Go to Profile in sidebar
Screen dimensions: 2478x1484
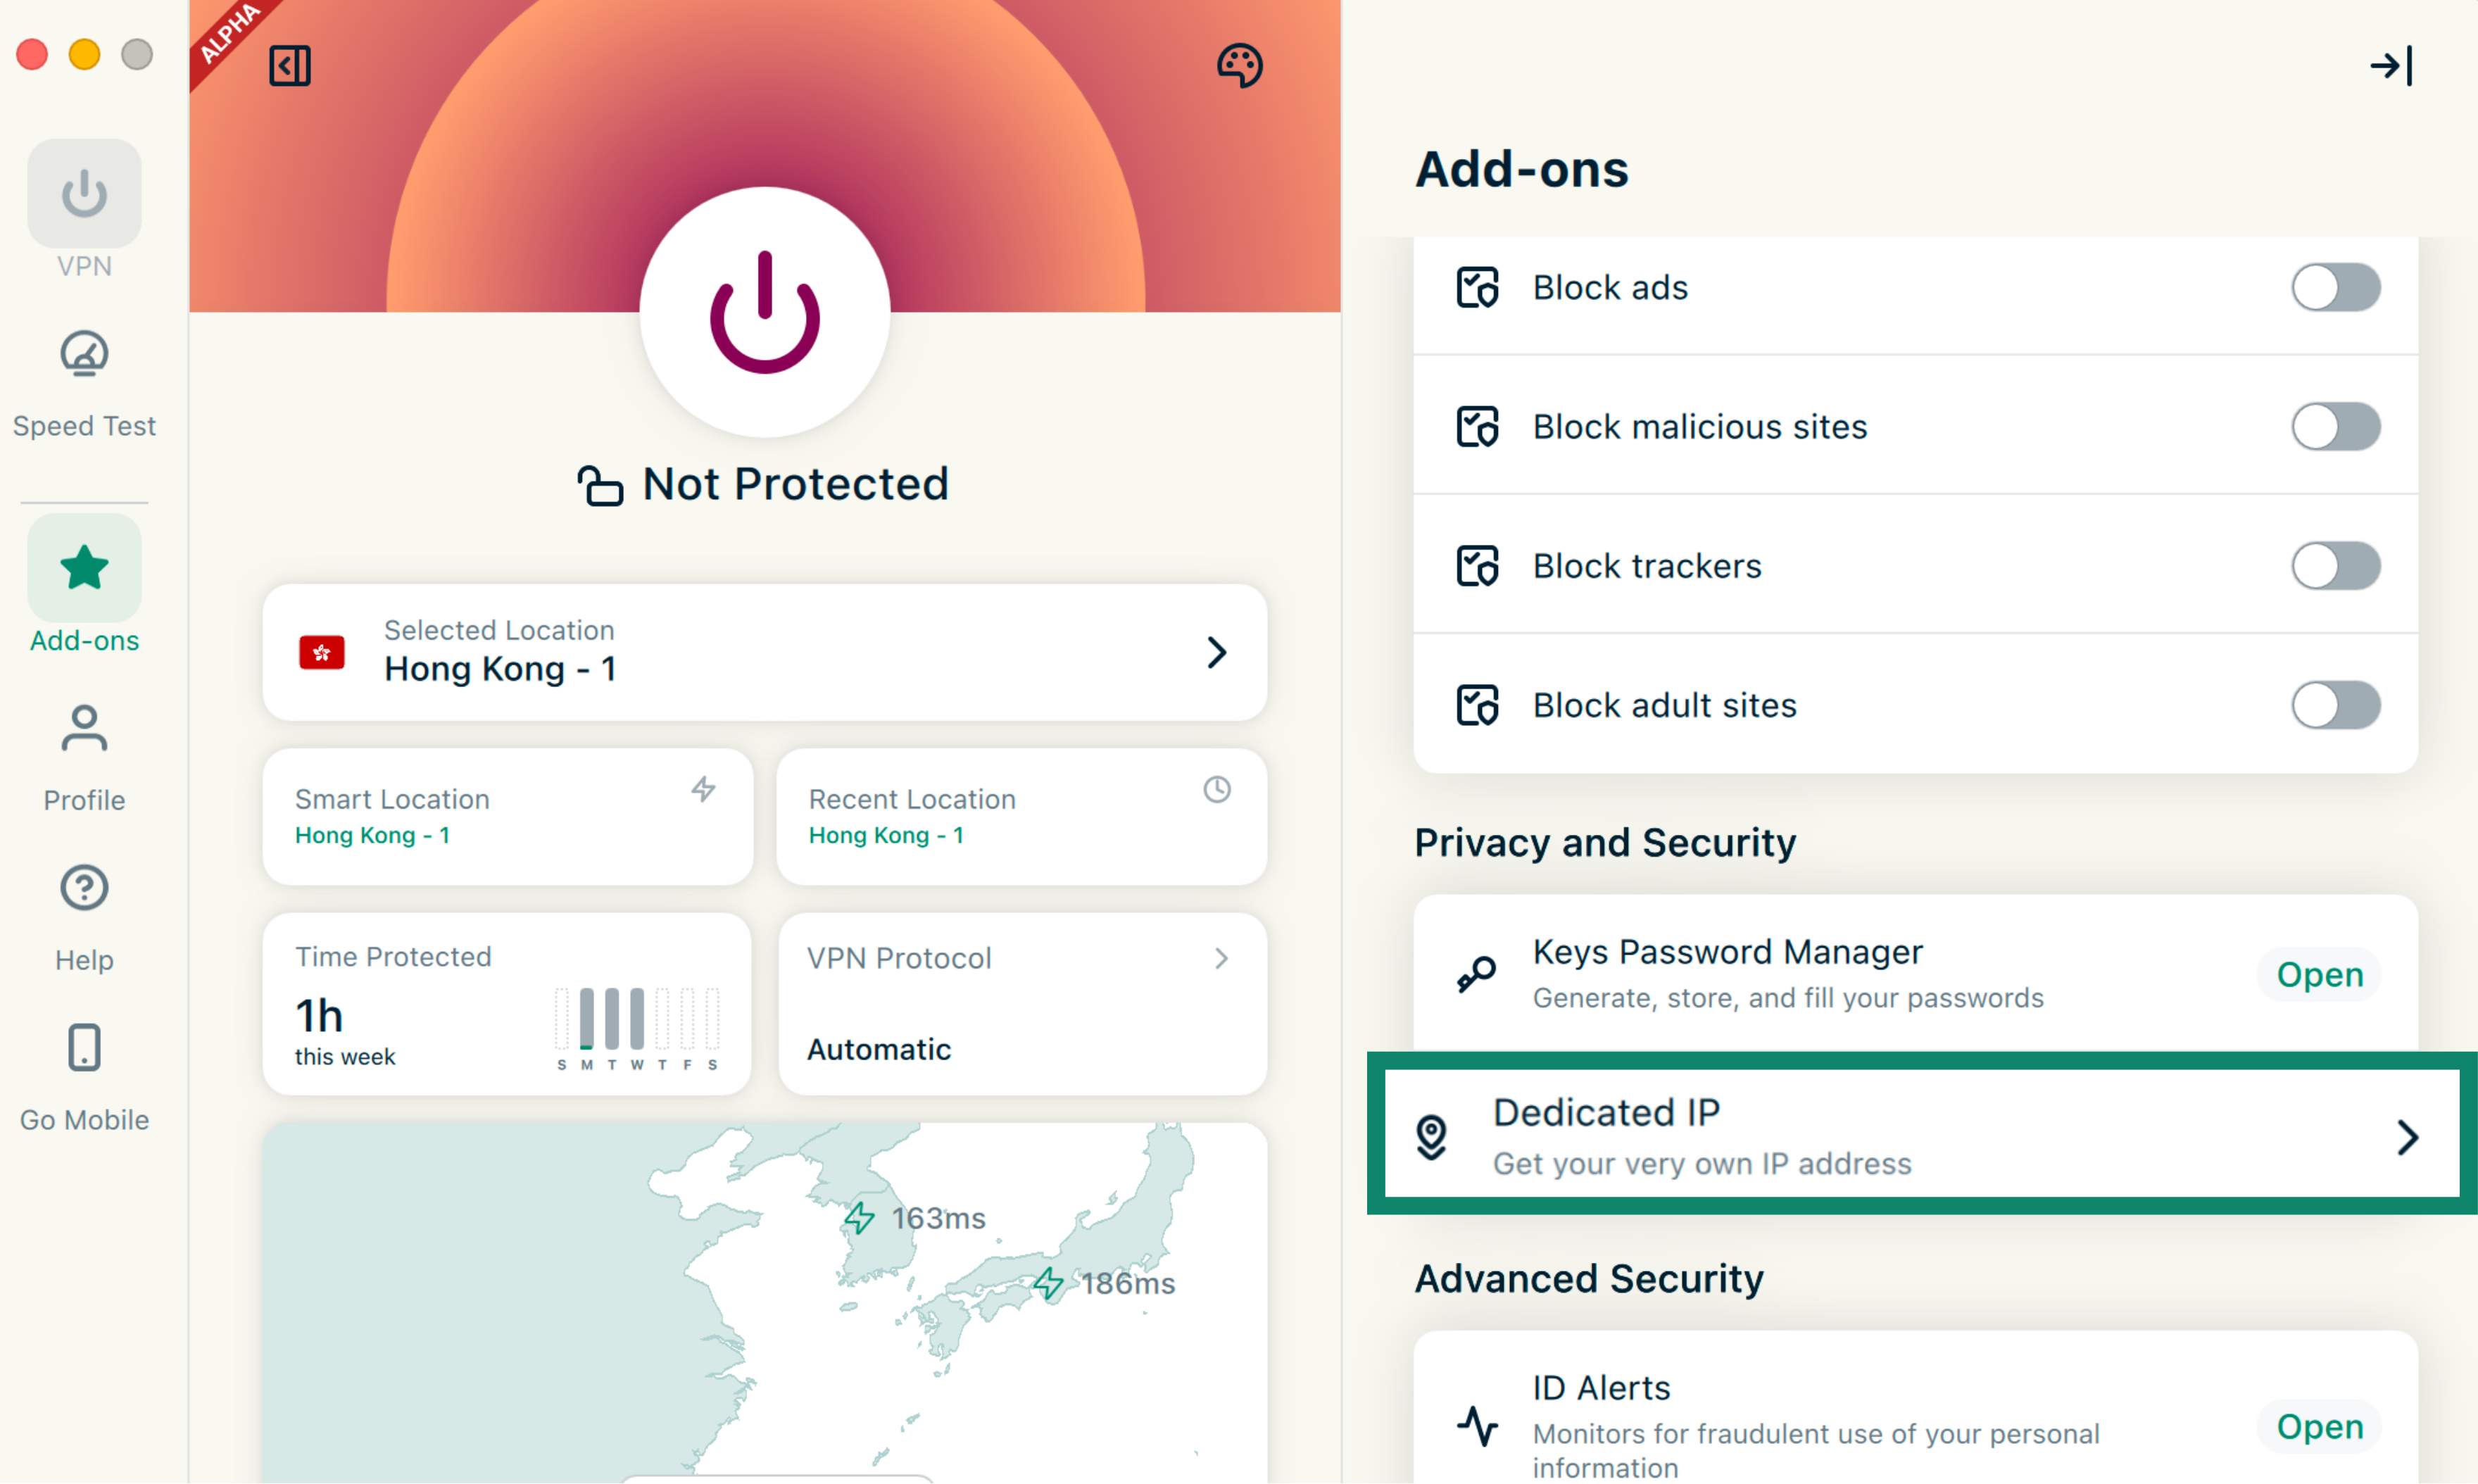(x=84, y=757)
